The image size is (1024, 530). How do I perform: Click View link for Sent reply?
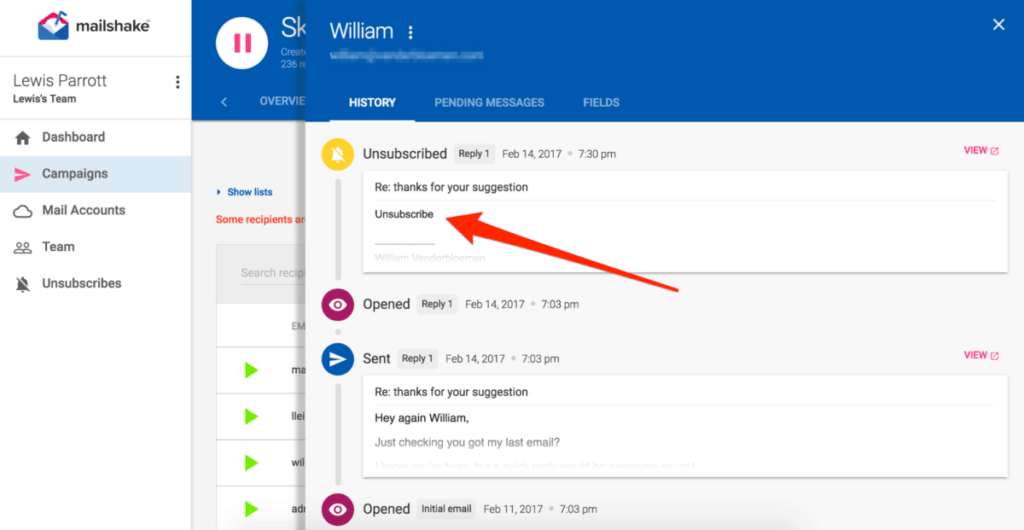(981, 355)
